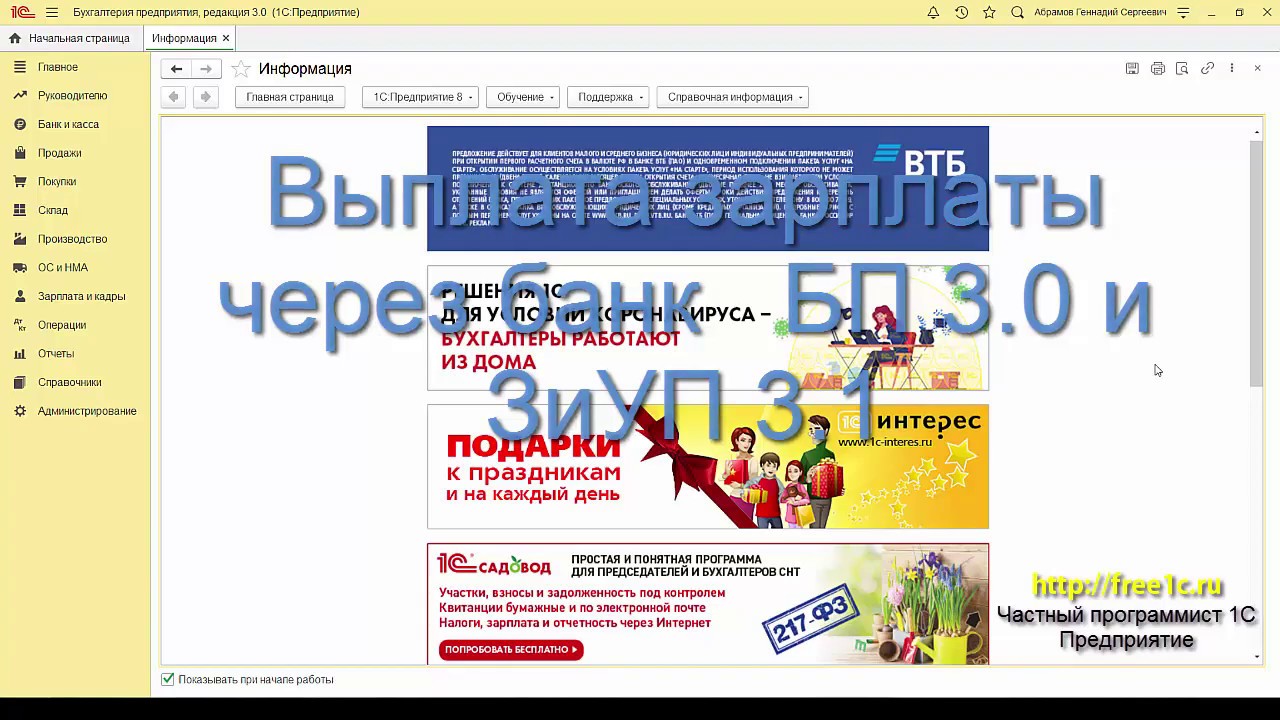Click the Главная страница button

click(x=290, y=97)
